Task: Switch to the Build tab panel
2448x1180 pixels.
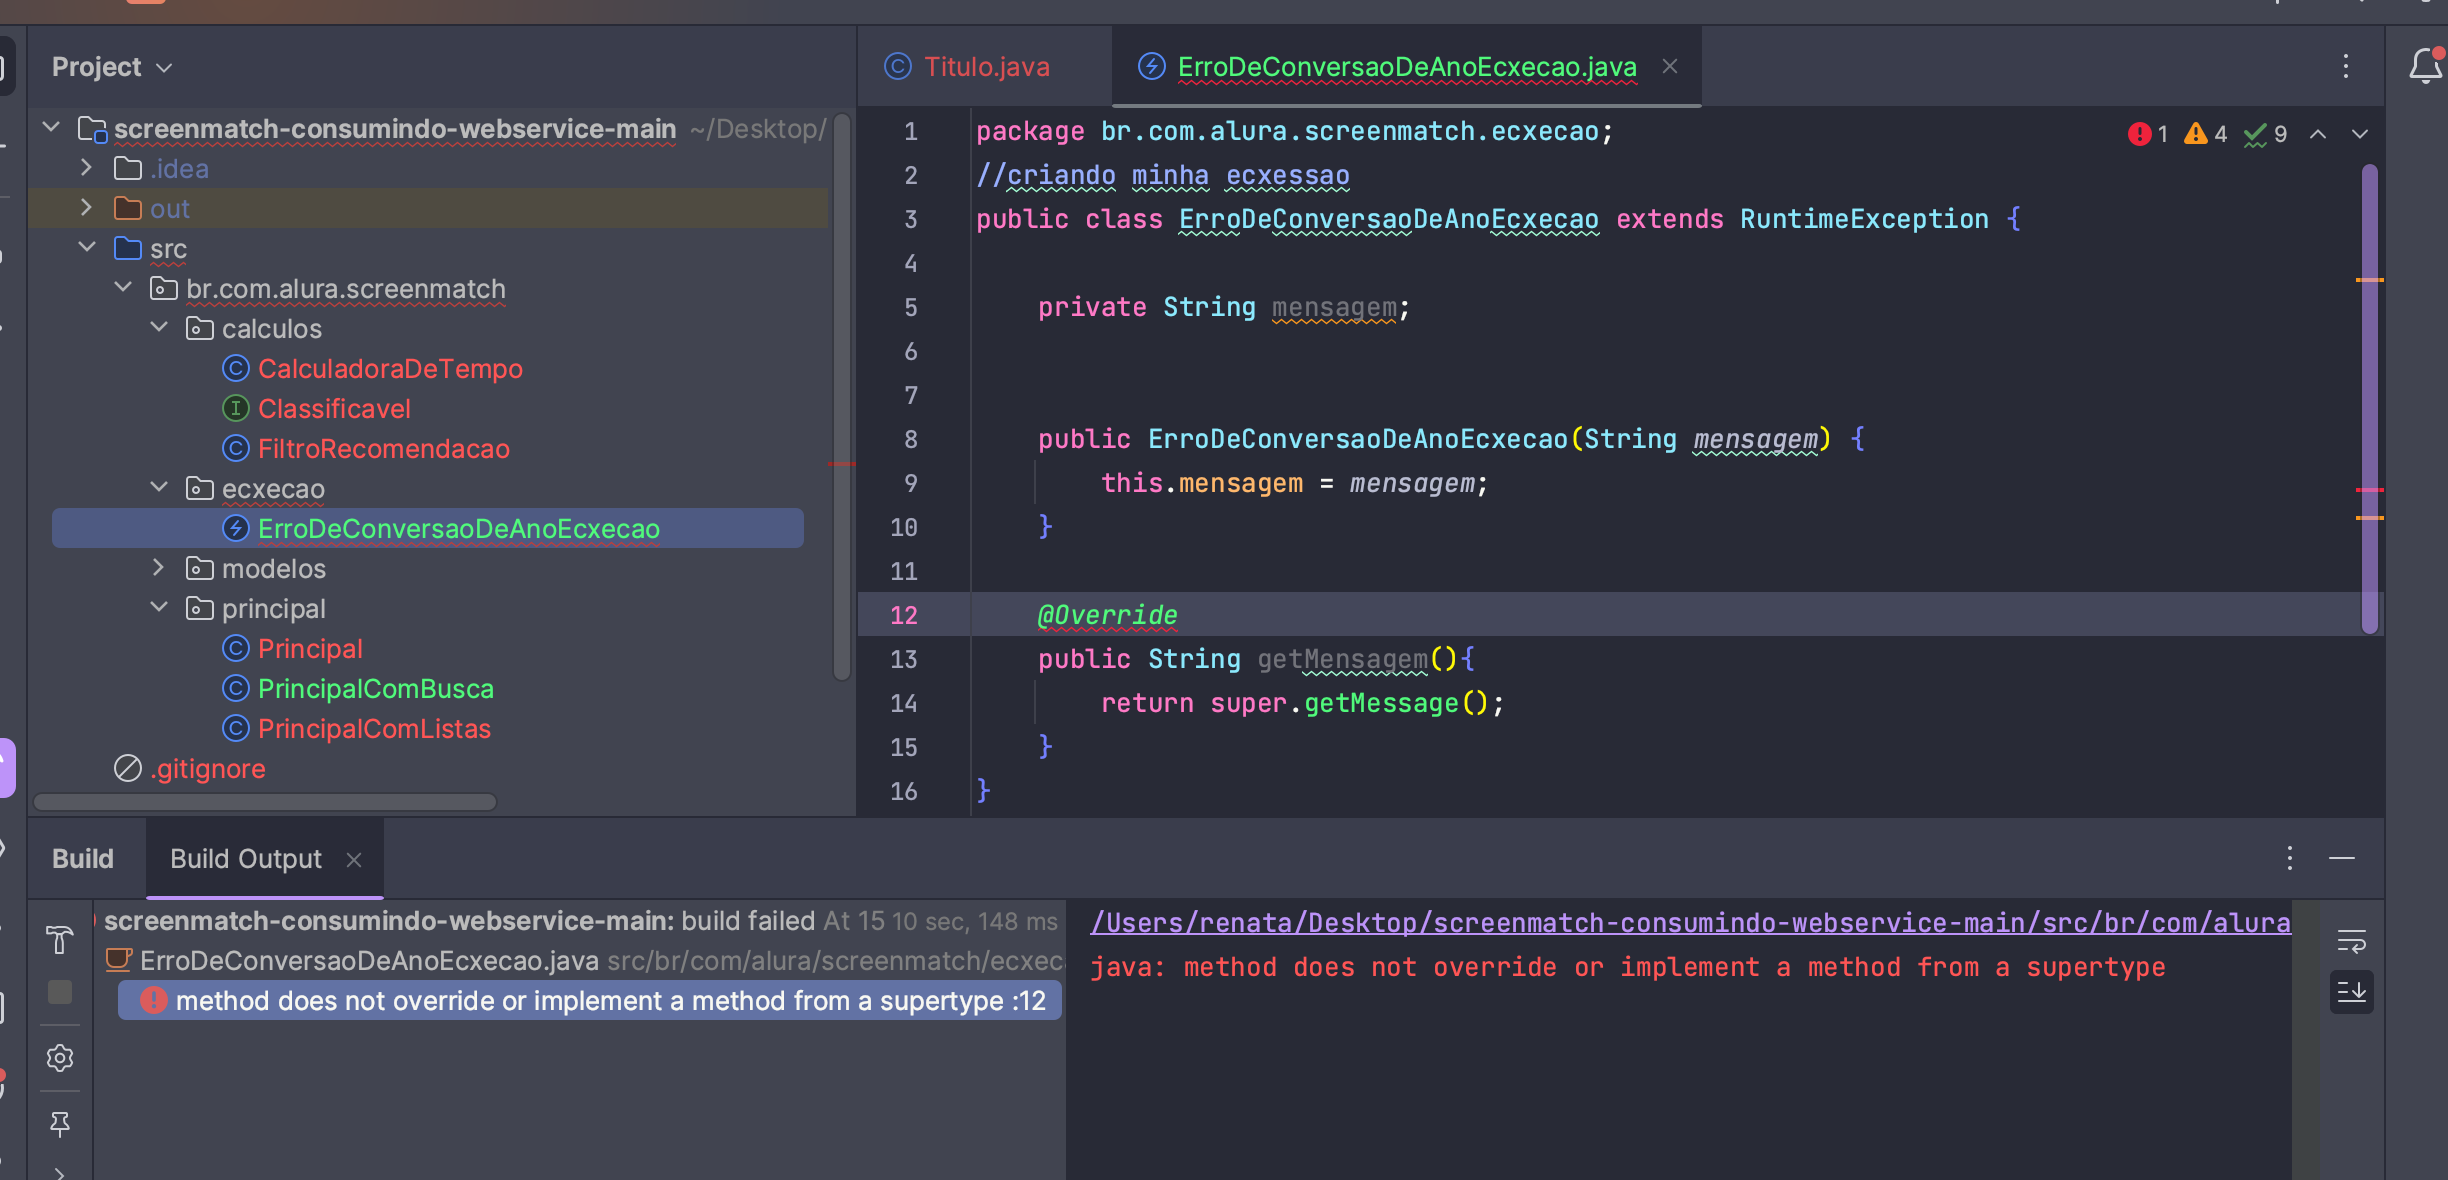Action: (x=84, y=857)
